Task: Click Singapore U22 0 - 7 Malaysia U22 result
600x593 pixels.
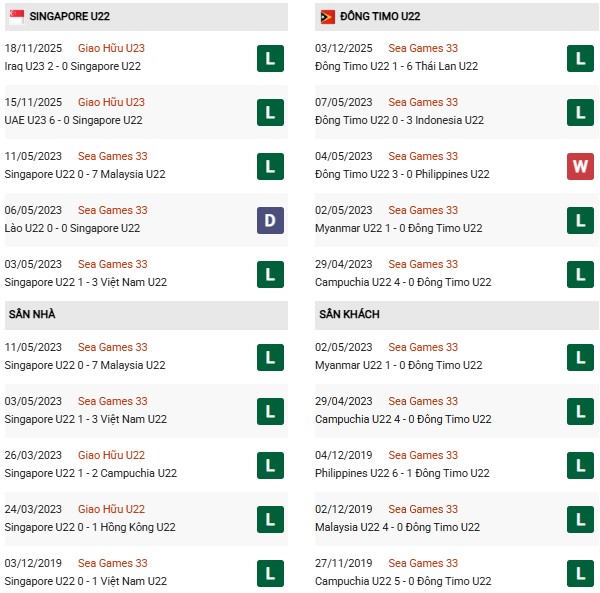Action: pyautogui.click(x=85, y=174)
